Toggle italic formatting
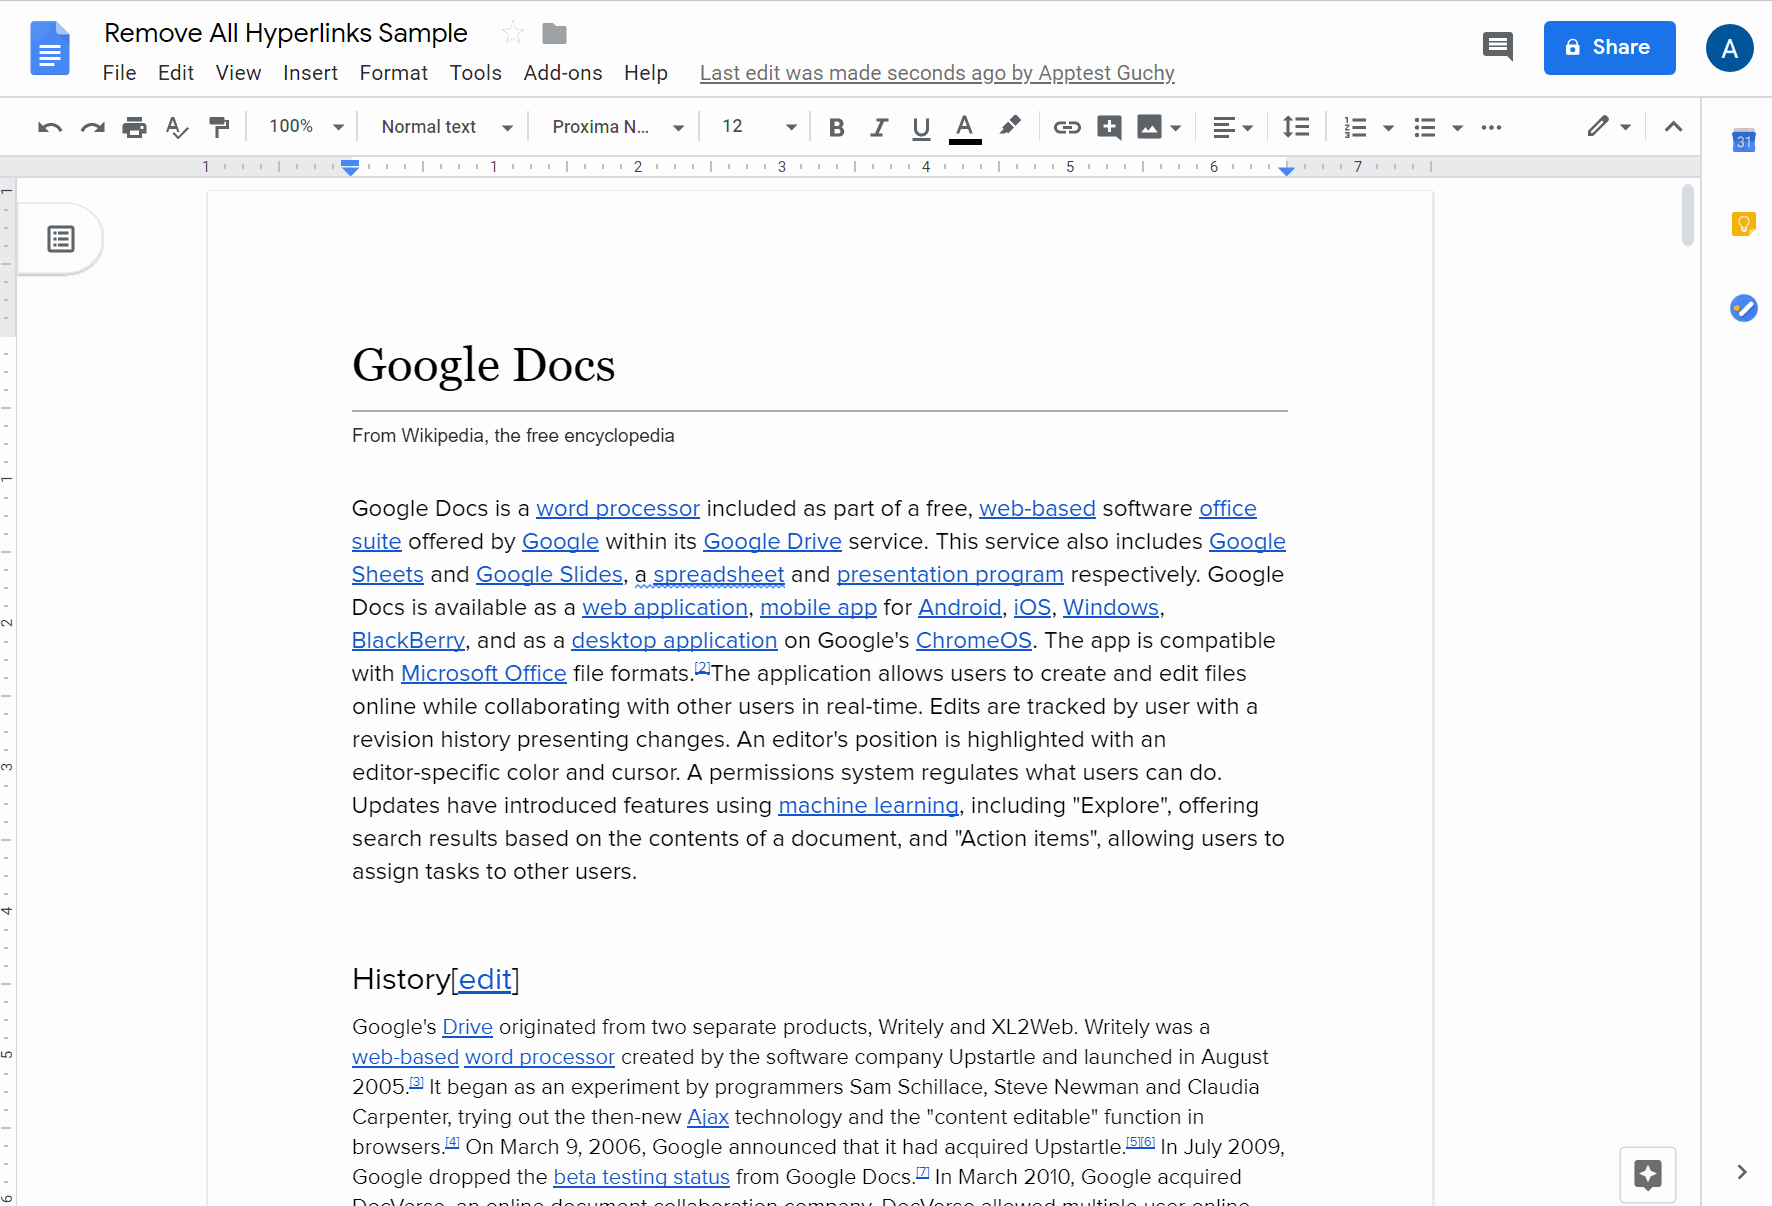 tap(878, 127)
